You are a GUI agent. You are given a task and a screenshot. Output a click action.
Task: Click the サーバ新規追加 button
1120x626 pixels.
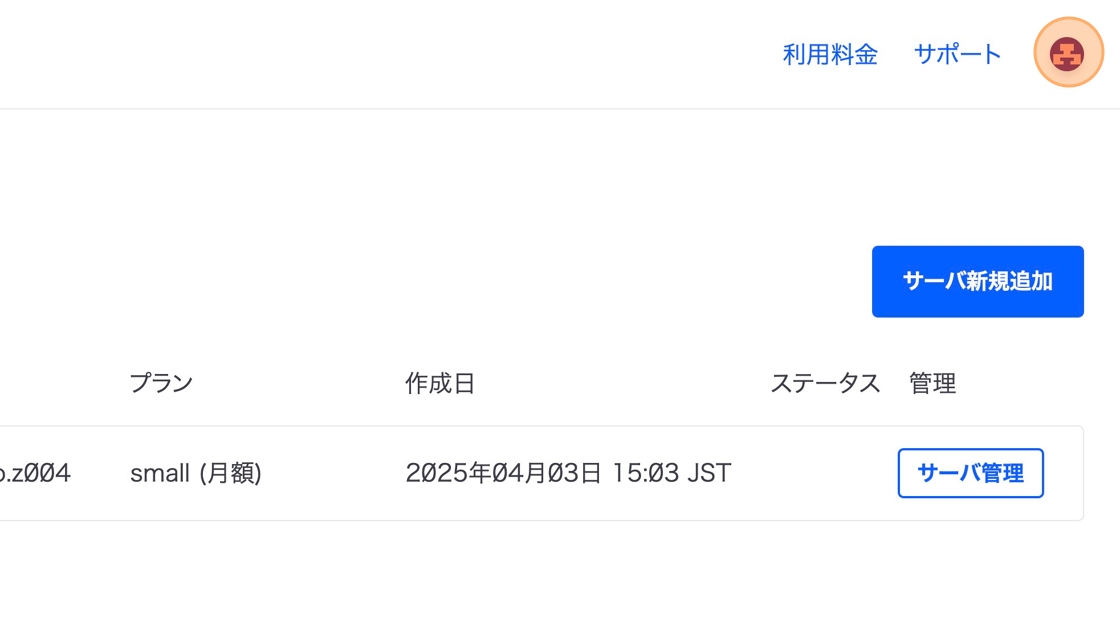[977, 282]
